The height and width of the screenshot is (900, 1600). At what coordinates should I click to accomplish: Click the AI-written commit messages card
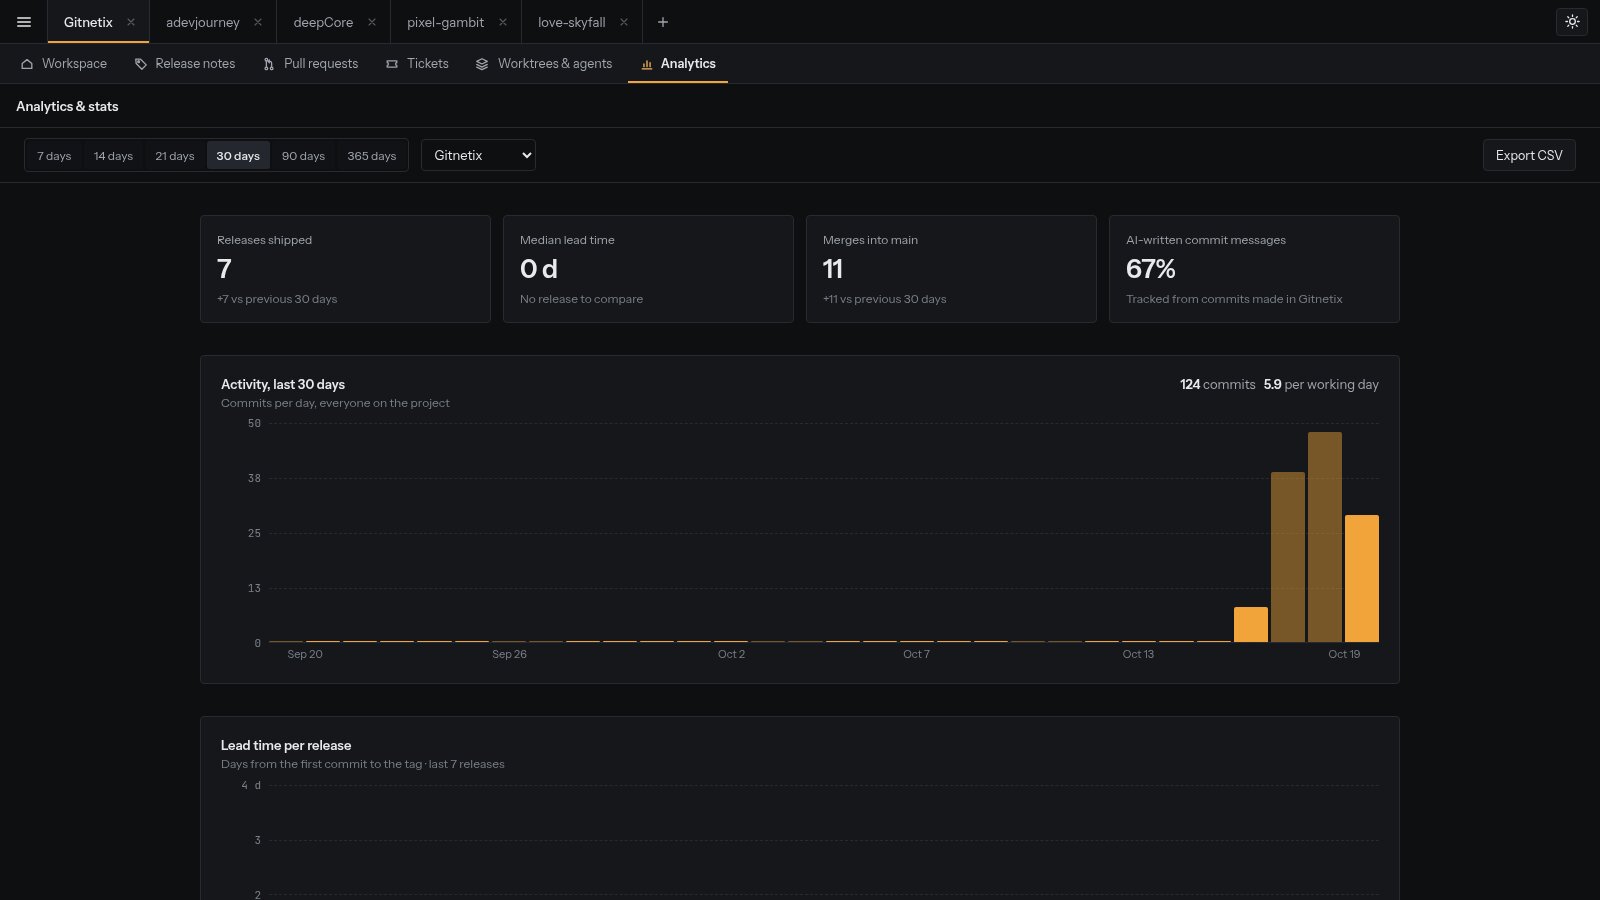pyautogui.click(x=1254, y=269)
